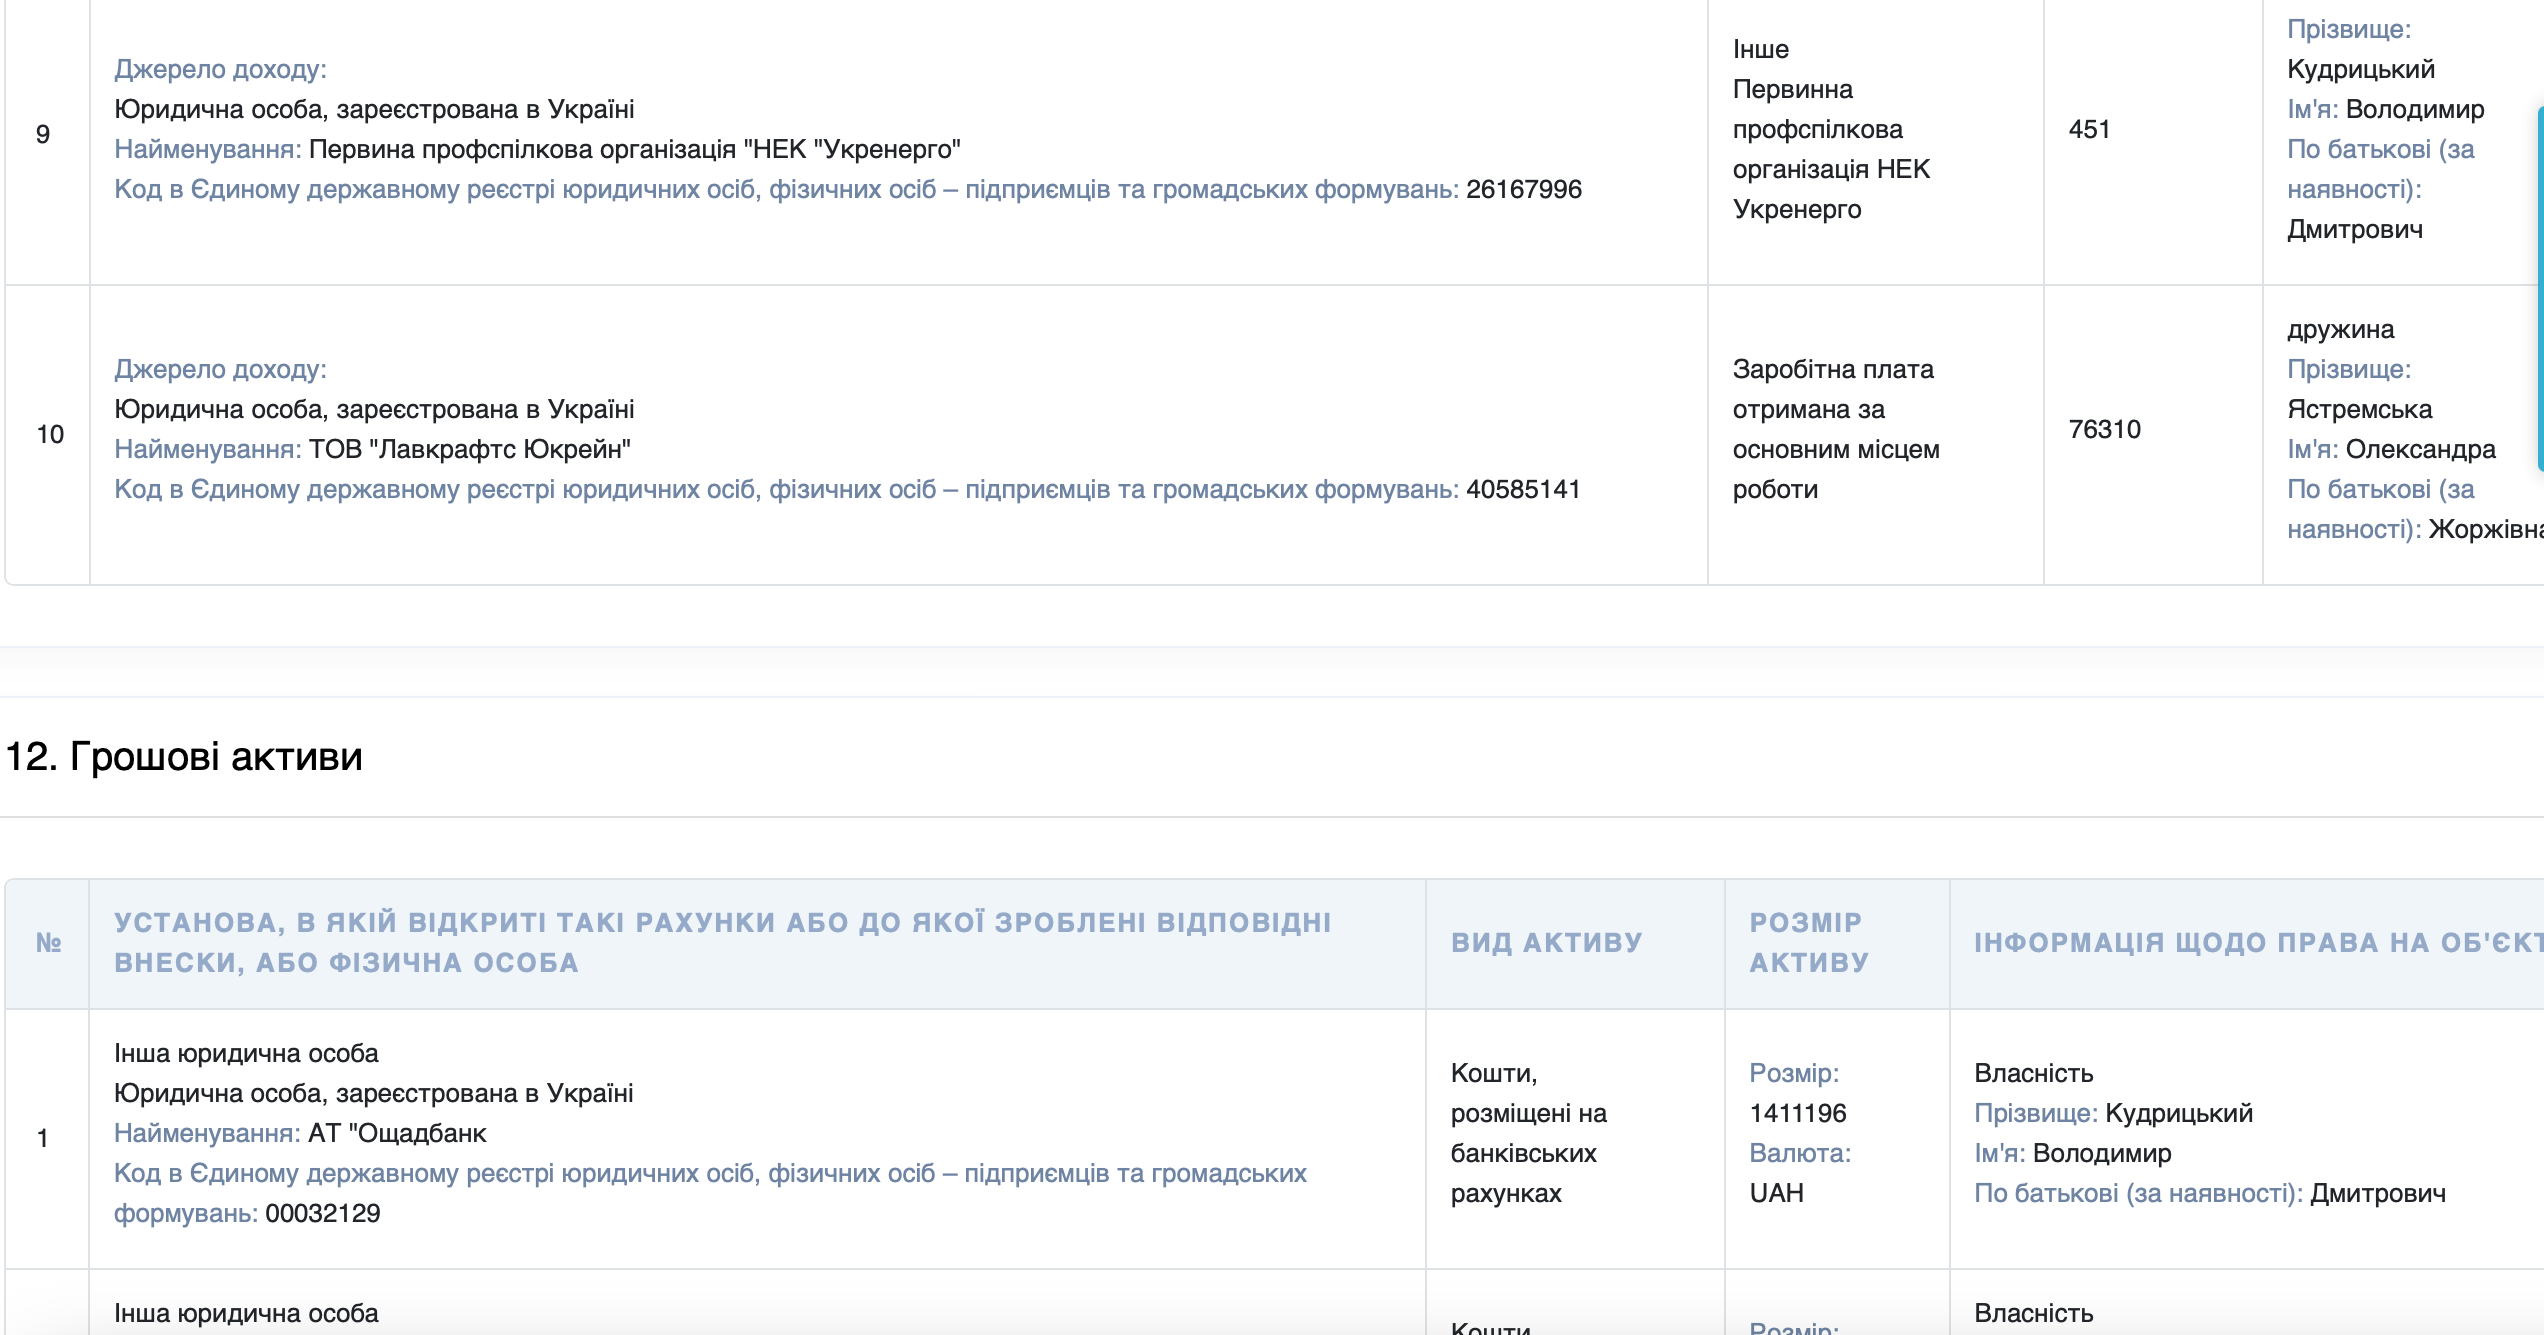Click the word 'дружина' in row 10
The width and height of the screenshot is (2544, 1335).
click(2340, 330)
